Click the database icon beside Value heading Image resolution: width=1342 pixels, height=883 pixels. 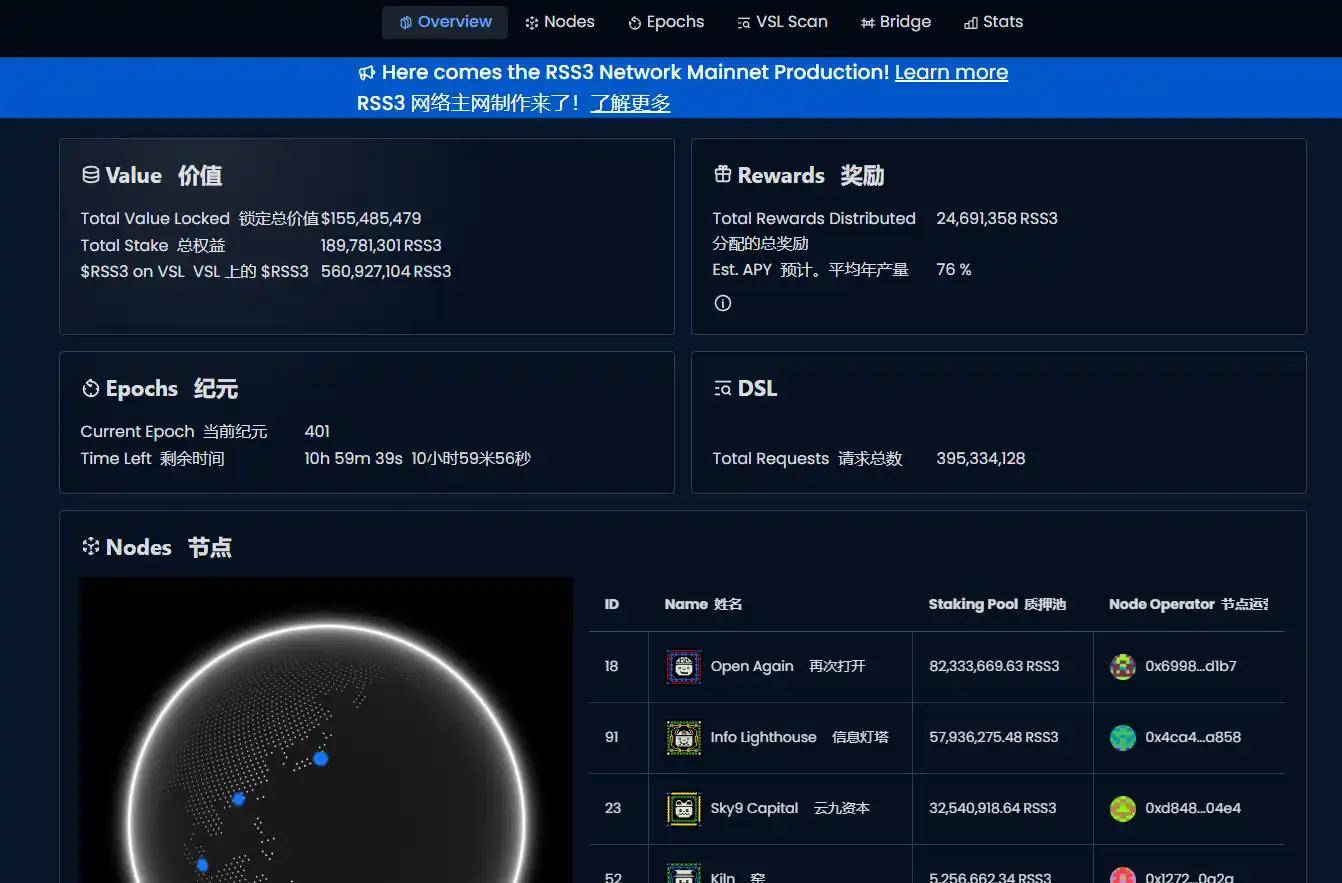(90, 175)
